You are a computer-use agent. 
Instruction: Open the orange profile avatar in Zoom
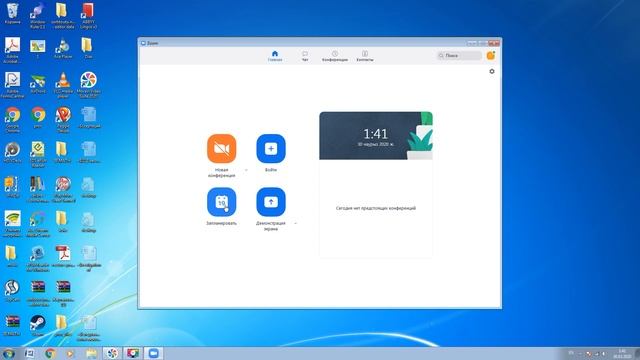click(x=491, y=56)
